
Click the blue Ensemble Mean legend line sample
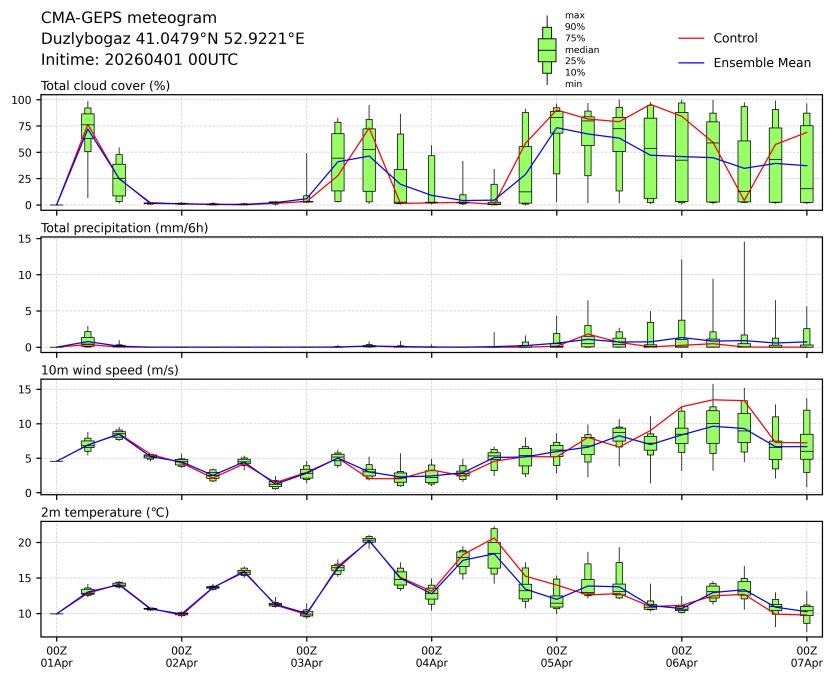pyautogui.click(x=691, y=63)
